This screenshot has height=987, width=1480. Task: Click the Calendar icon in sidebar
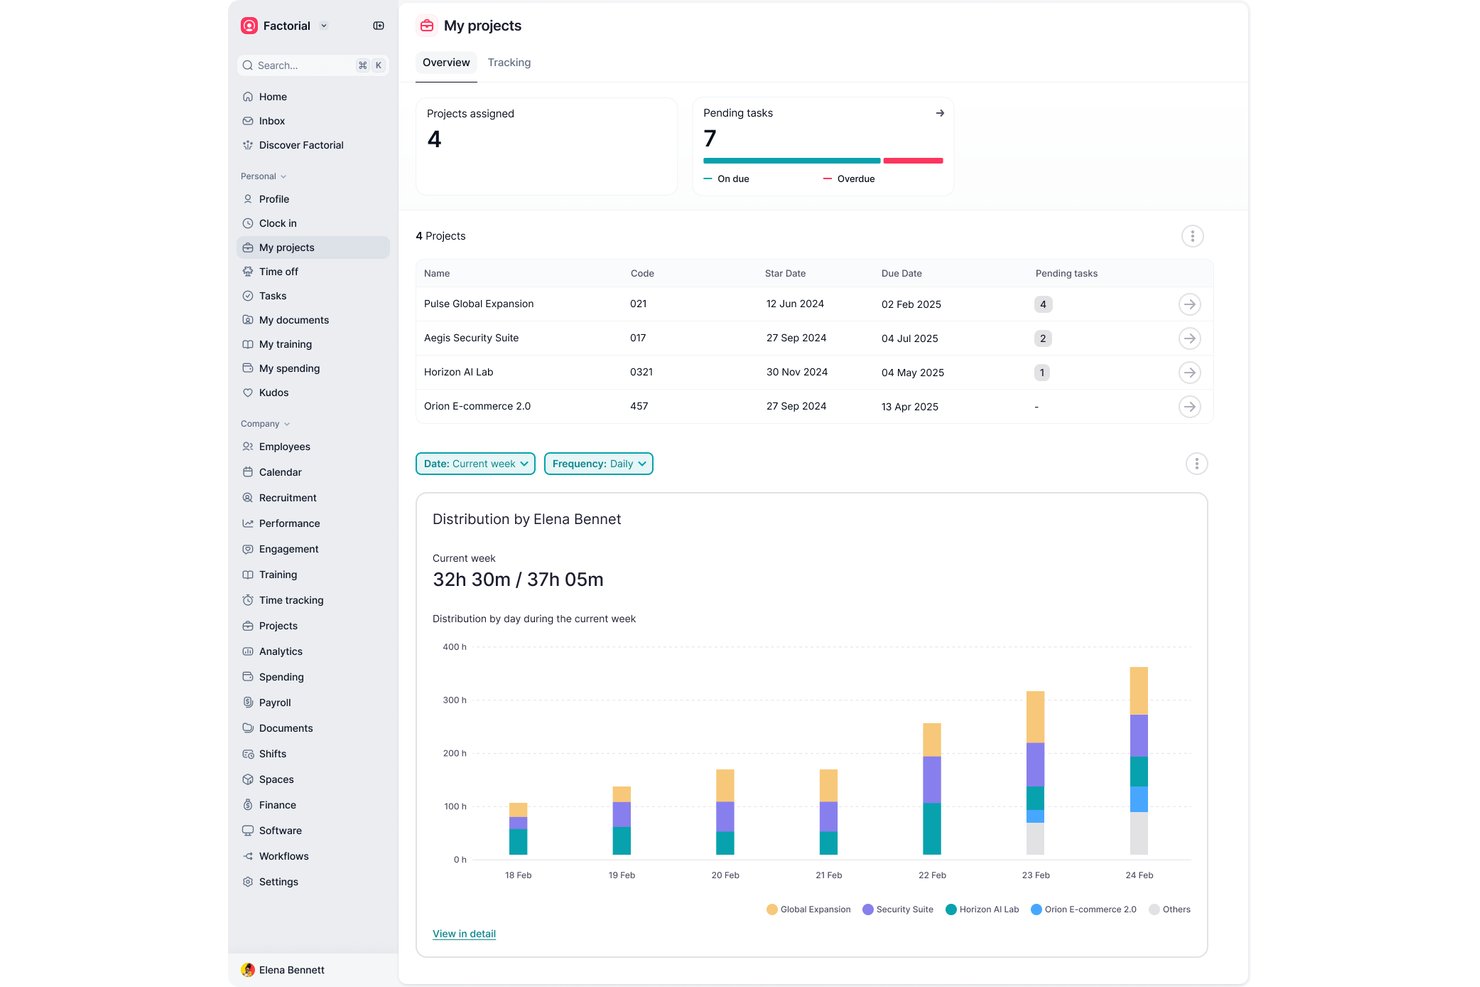pyautogui.click(x=248, y=472)
